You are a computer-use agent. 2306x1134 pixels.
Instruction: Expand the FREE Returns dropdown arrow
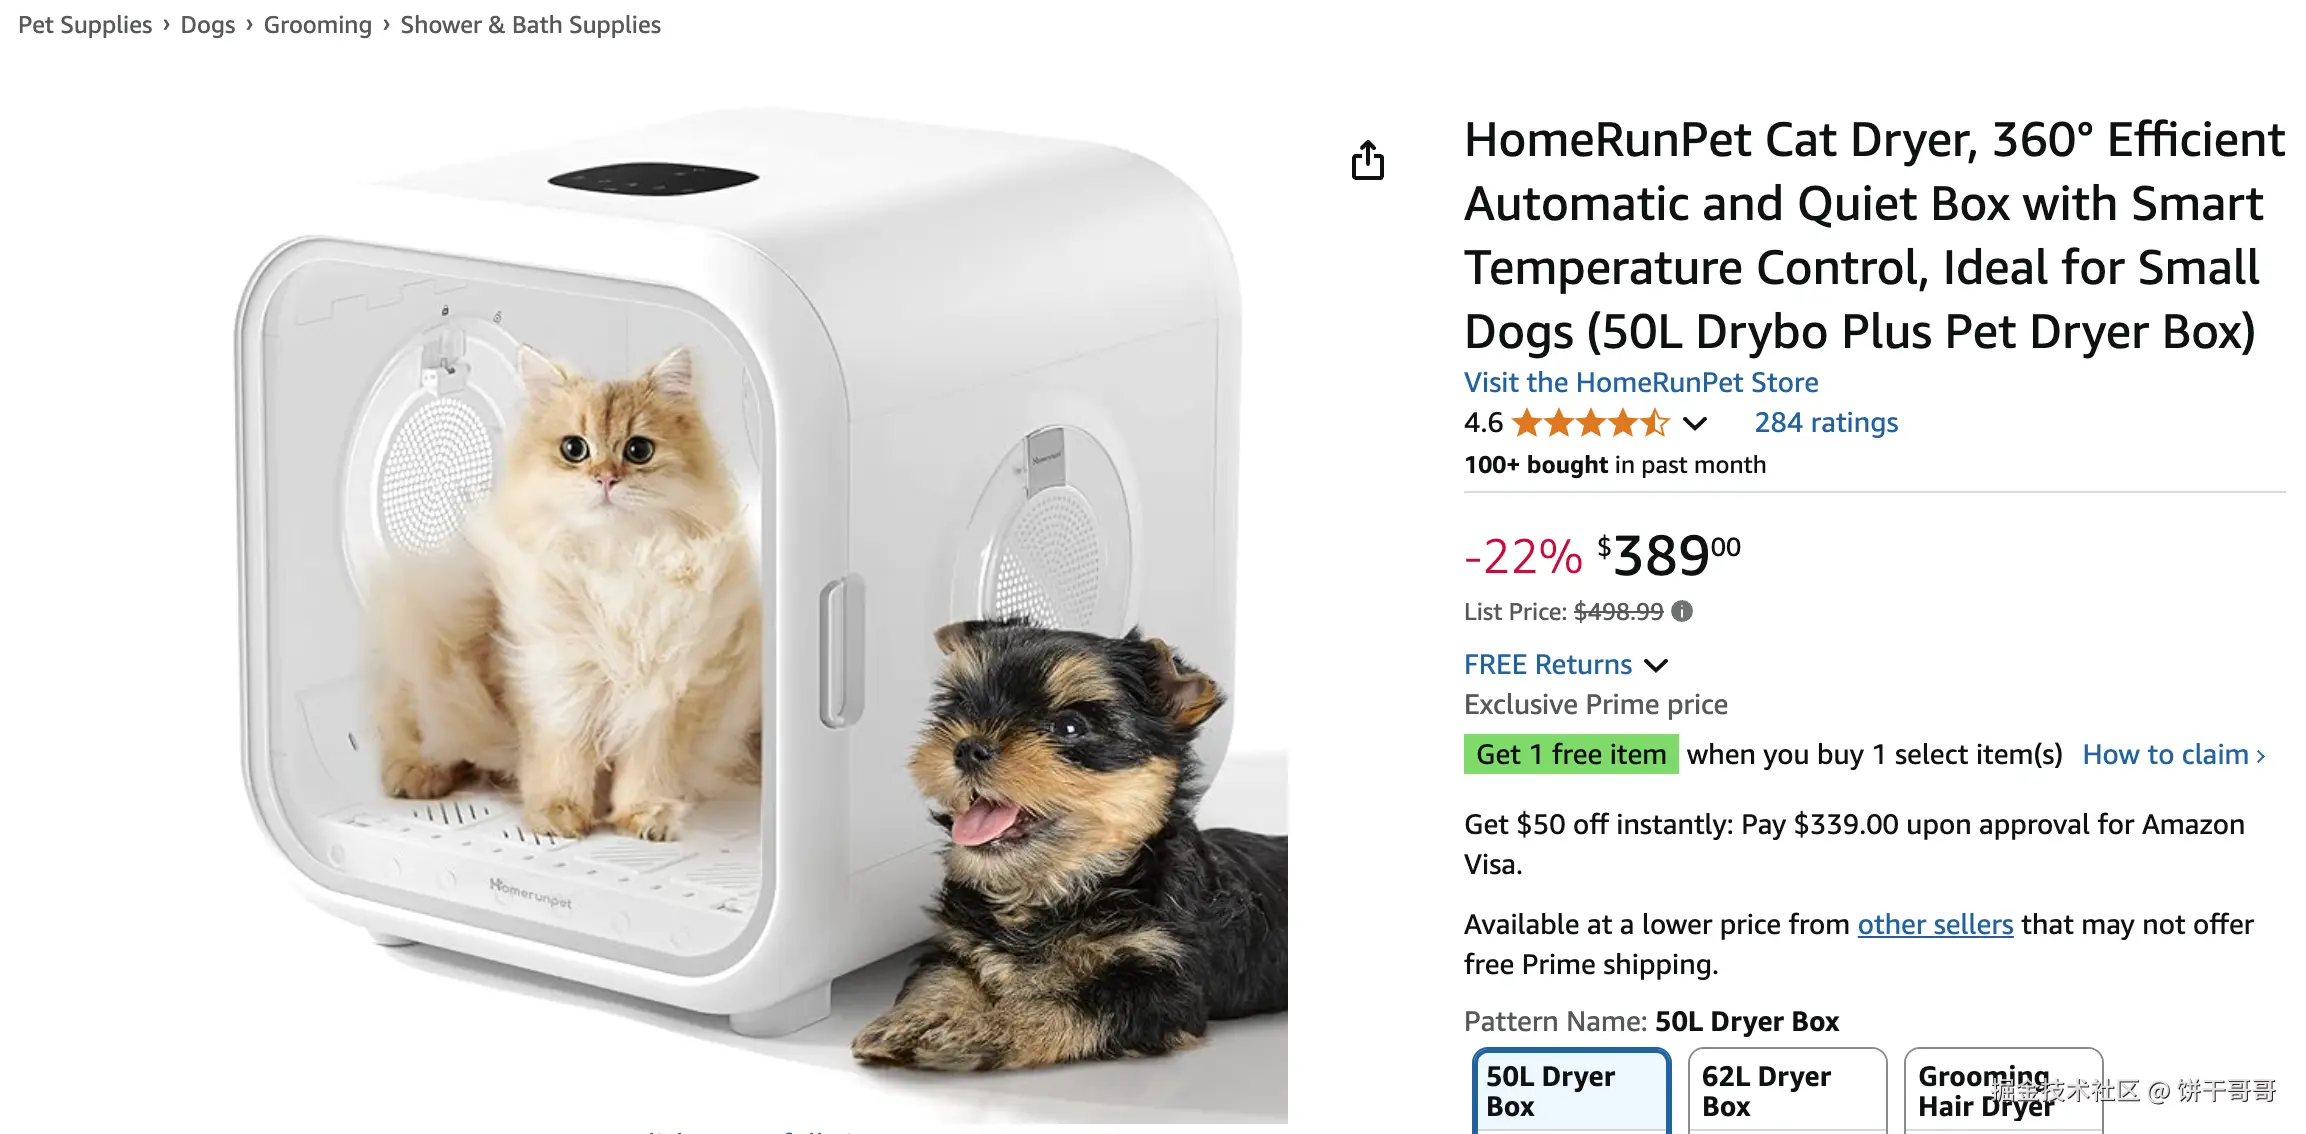pyautogui.click(x=1656, y=666)
